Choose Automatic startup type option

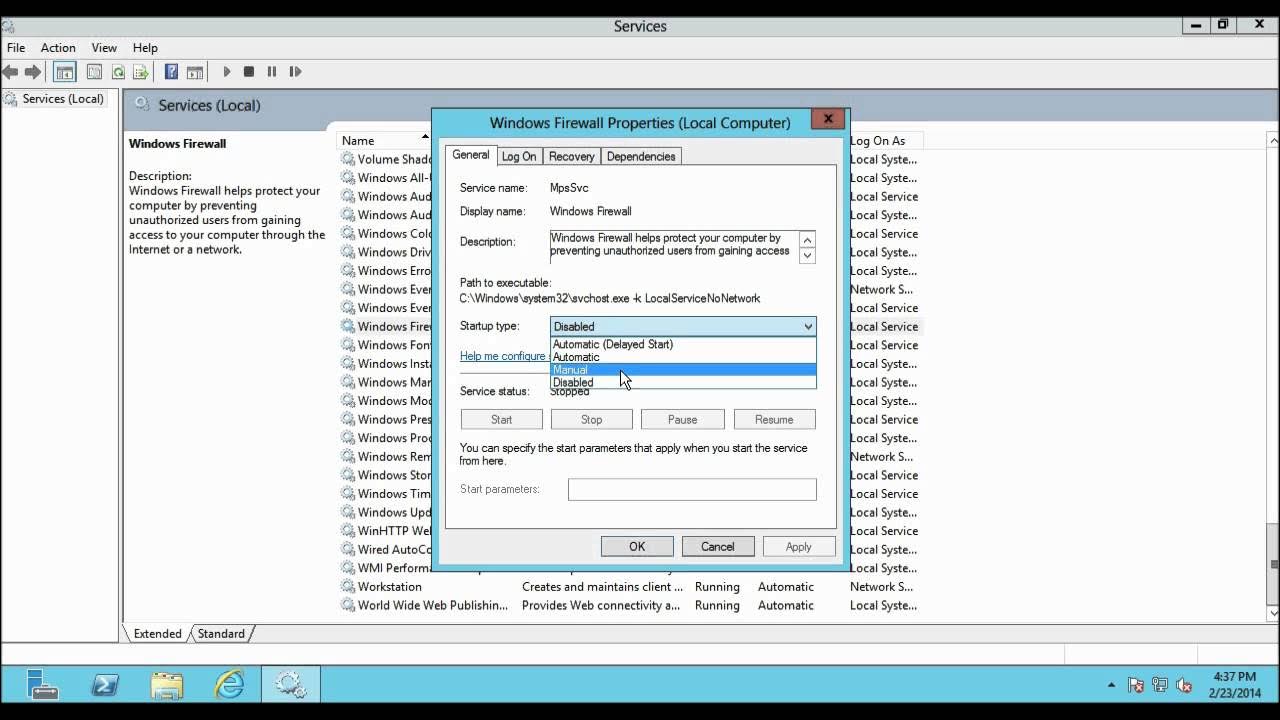pos(683,357)
